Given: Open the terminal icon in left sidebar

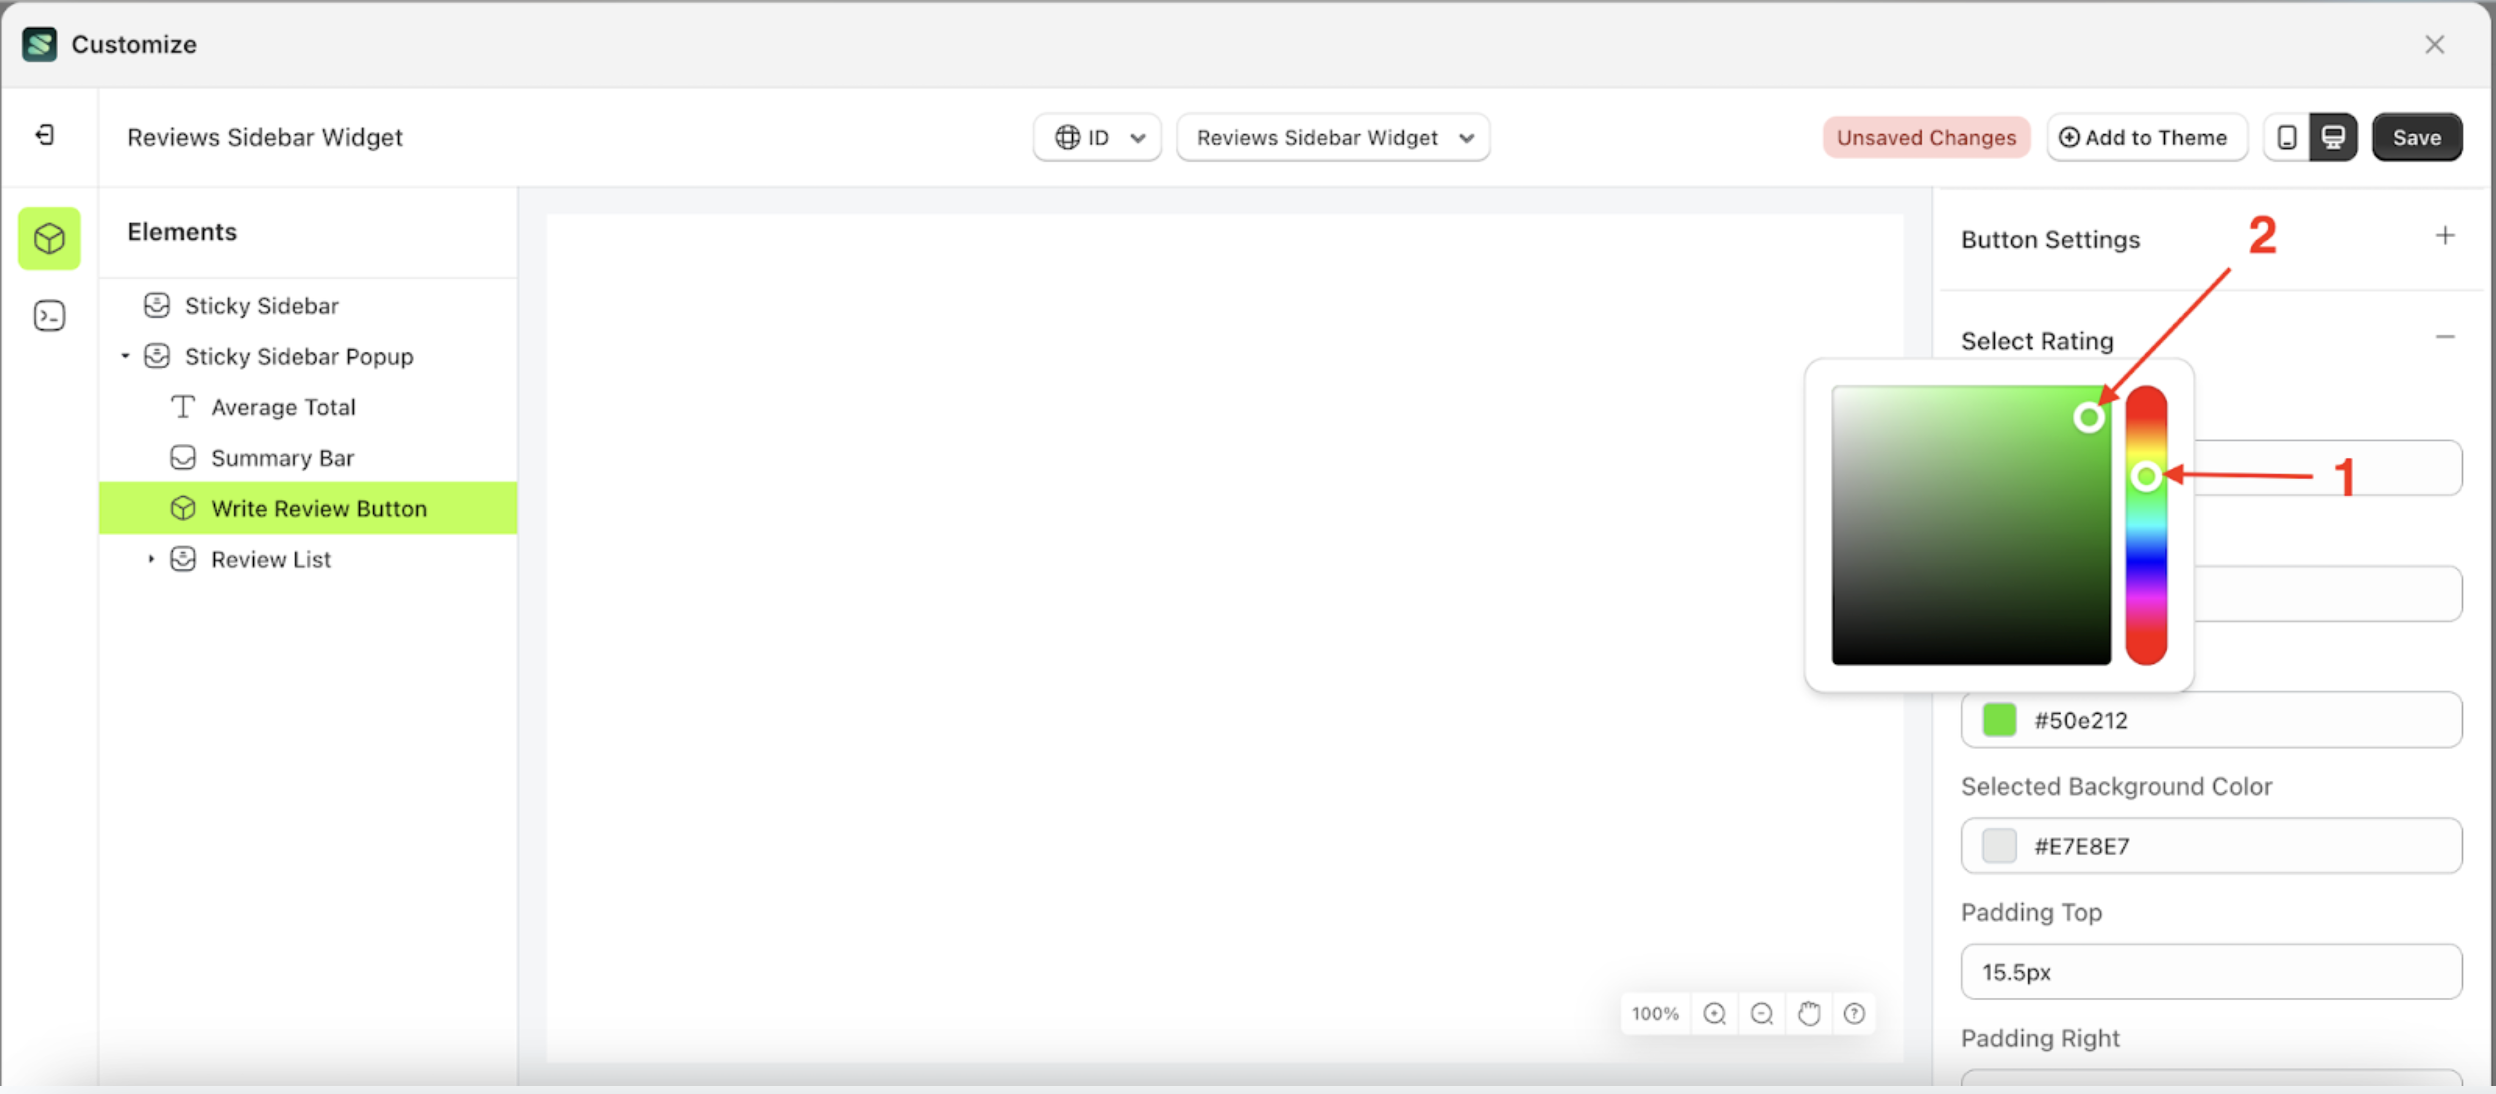Looking at the screenshot, I should (48, 314).
